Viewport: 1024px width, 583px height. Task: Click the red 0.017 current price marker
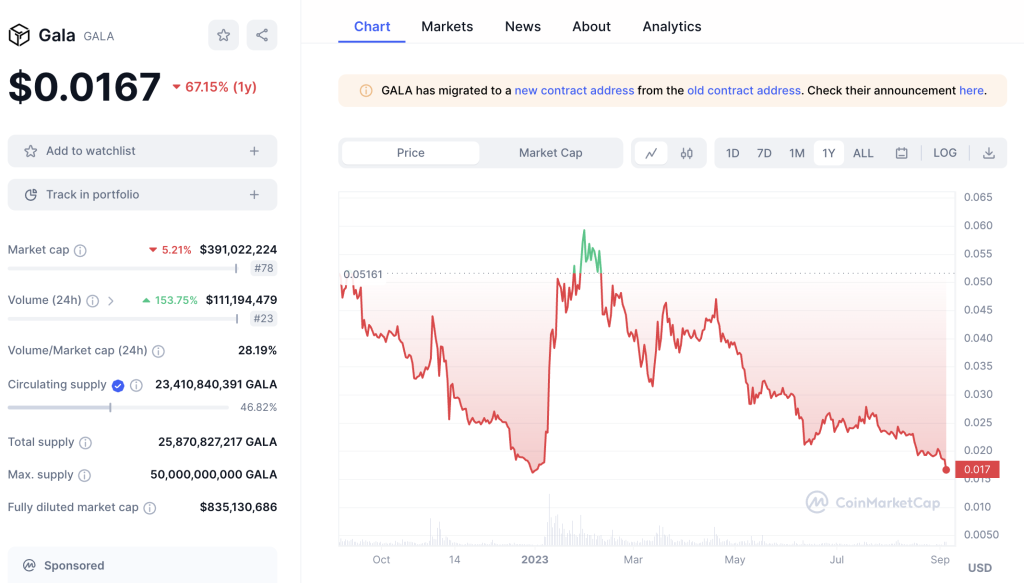(x=977, y=469)
